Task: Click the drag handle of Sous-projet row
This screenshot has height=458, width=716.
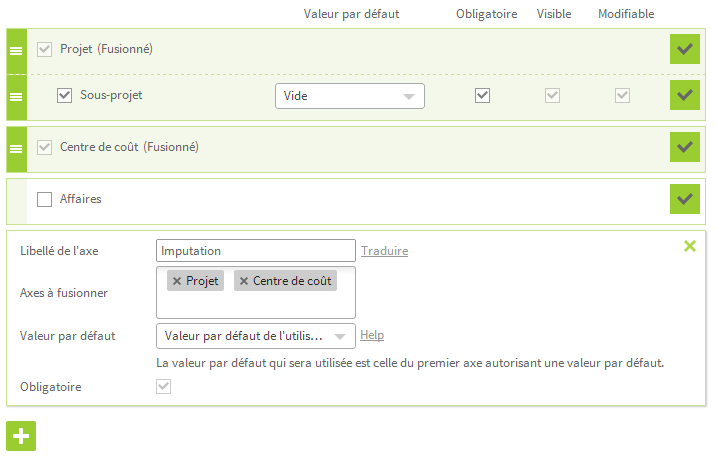Action: [x=16, y=97]
